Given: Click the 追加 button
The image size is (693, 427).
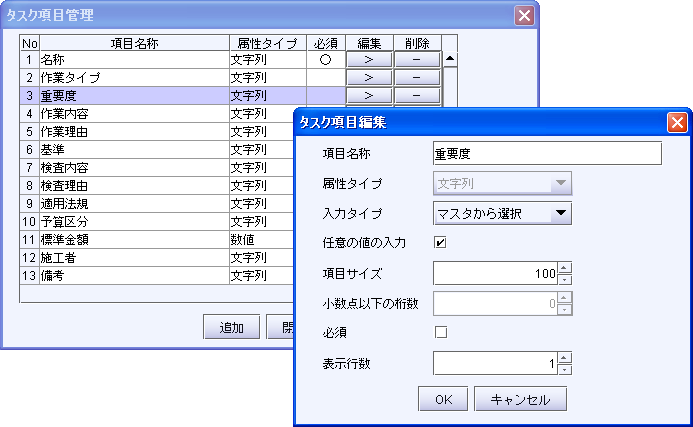Looking at the screenshot, I should (x=231, y=327).
